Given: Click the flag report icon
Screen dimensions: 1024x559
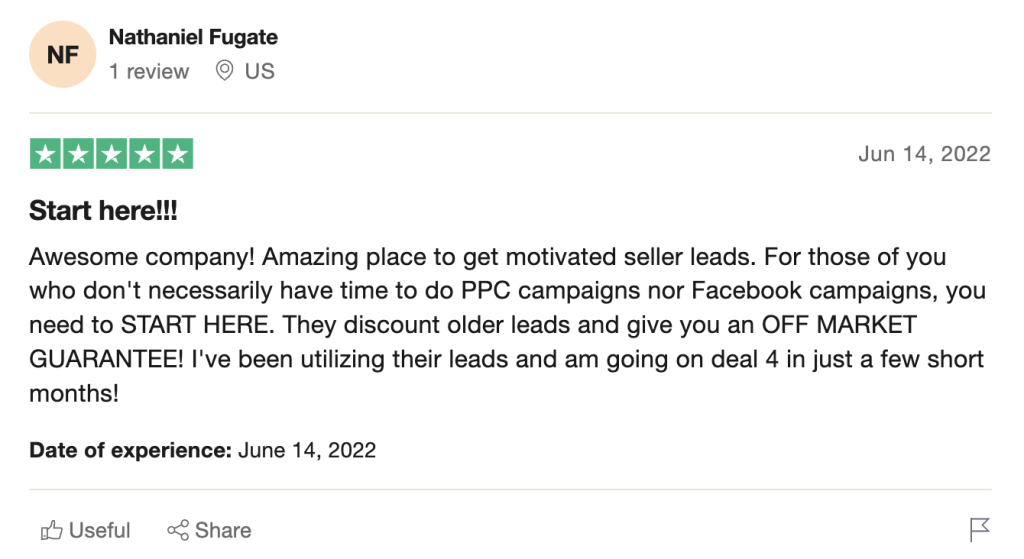Looking at the screenshot, I should [x=980, y=529].
